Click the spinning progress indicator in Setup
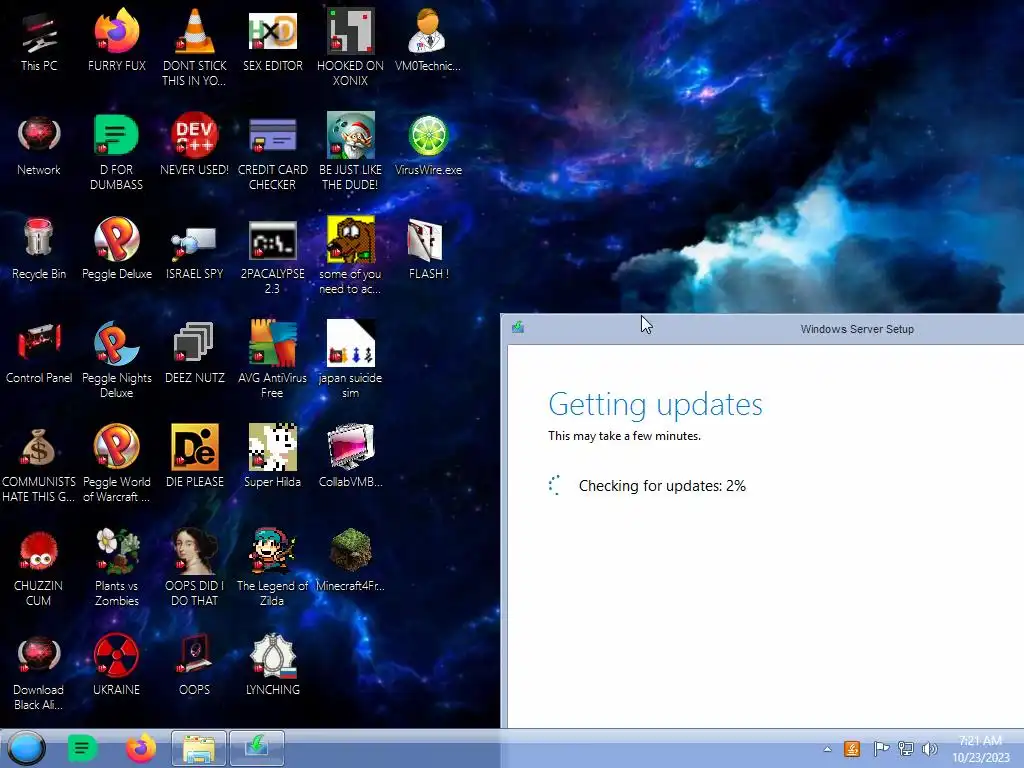The width and height of the screenshot is (1024, 768). 554,485
